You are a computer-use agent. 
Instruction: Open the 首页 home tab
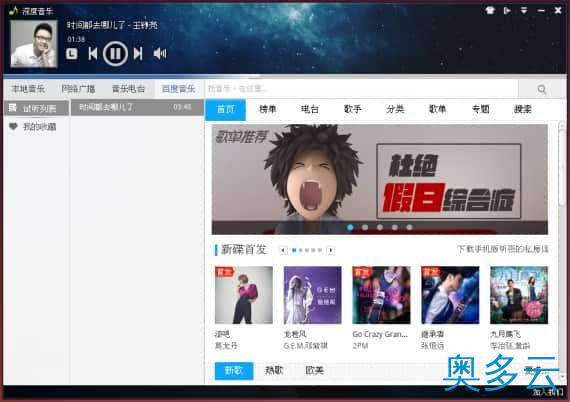pyautogui.click(x=225, y=109)
